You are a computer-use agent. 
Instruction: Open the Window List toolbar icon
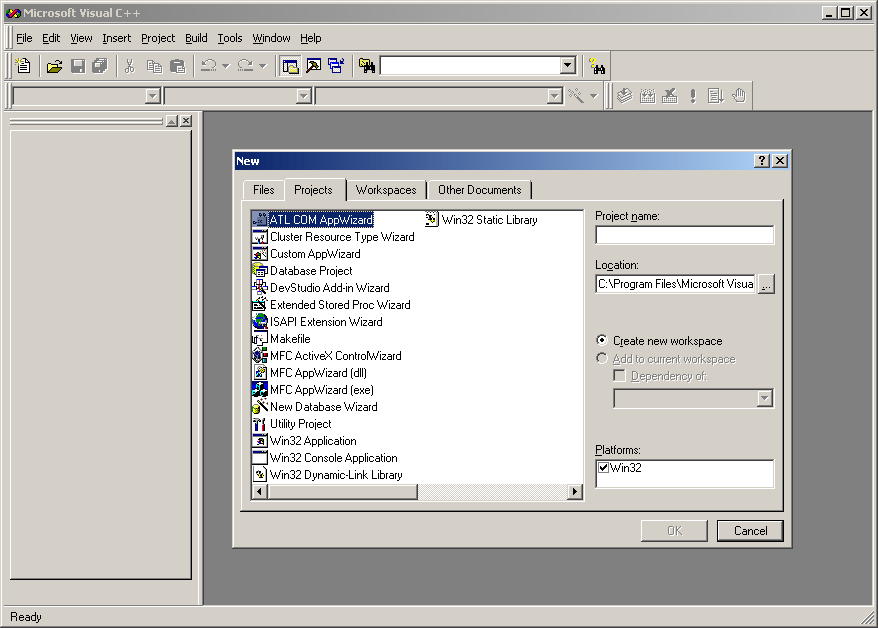(336, 67)
